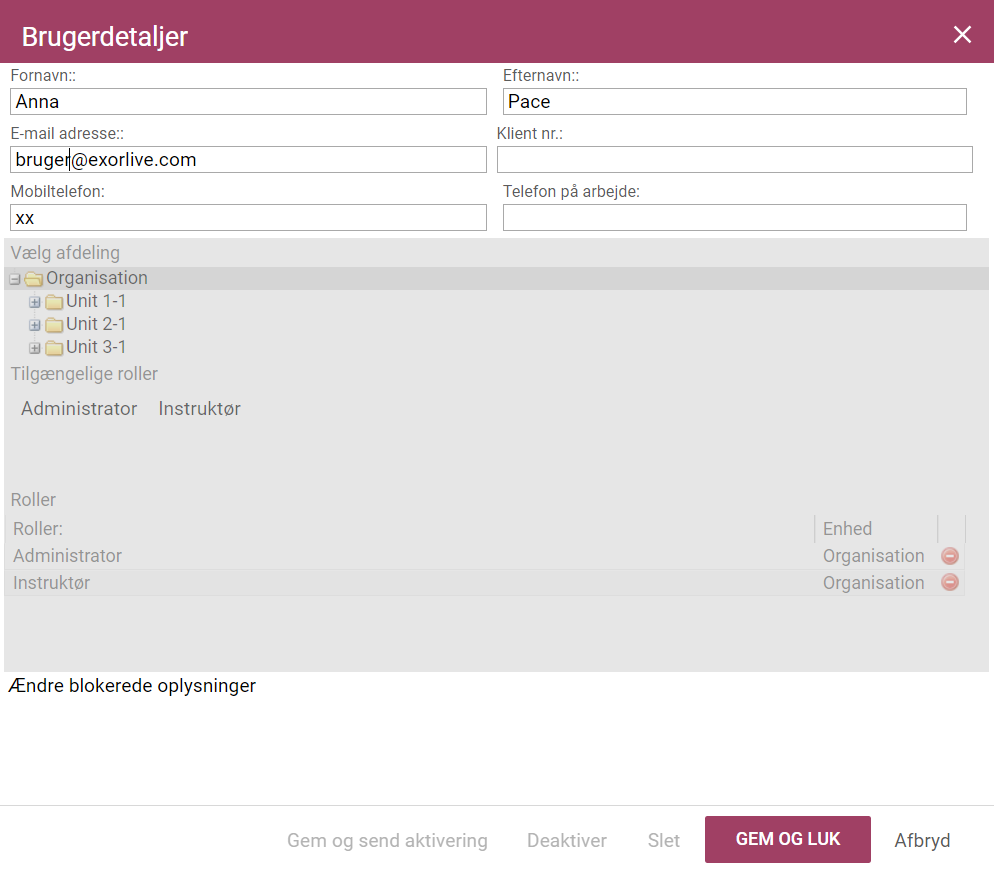Focus the Klient nr. input field
The width and height of the screenshot is (994, 873).
tap(735, 160)
